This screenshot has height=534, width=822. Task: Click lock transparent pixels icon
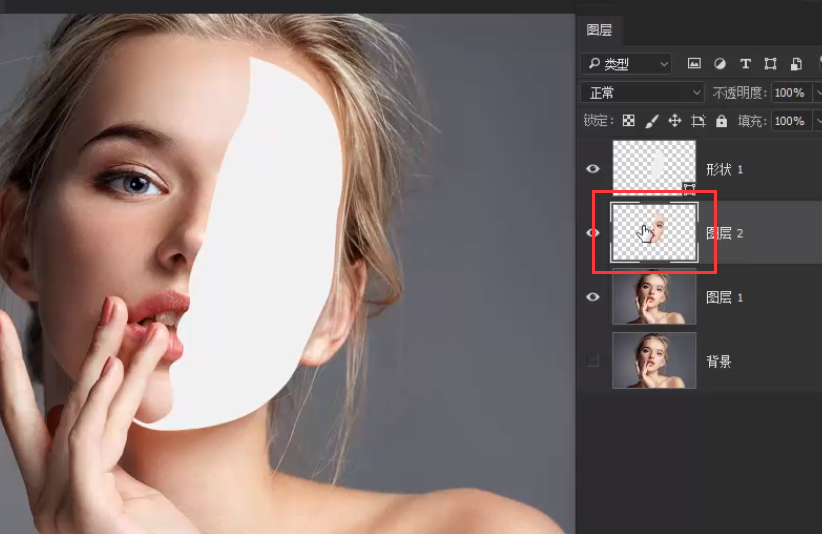(x=628, y=121)
